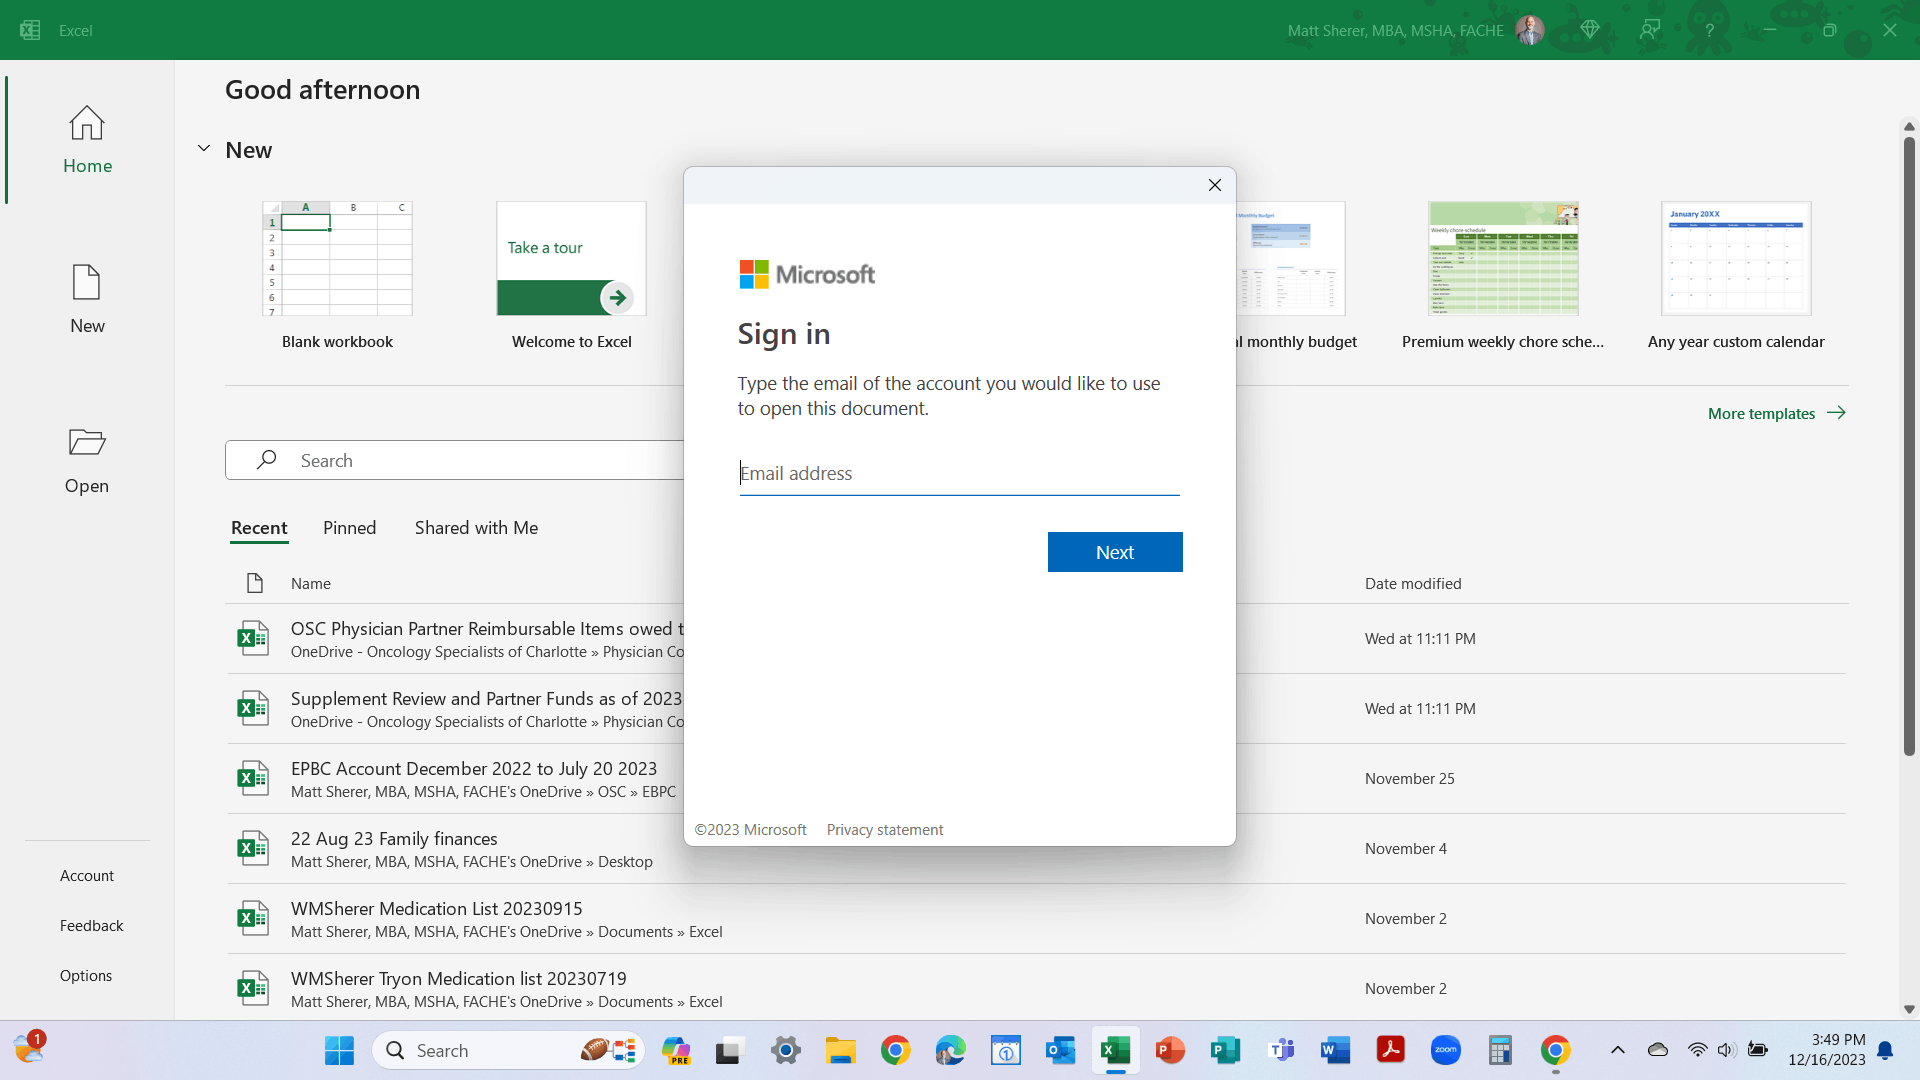Click the Open folder icon
Viewport: 1920px width, 1080px height.
click(87, 443)
